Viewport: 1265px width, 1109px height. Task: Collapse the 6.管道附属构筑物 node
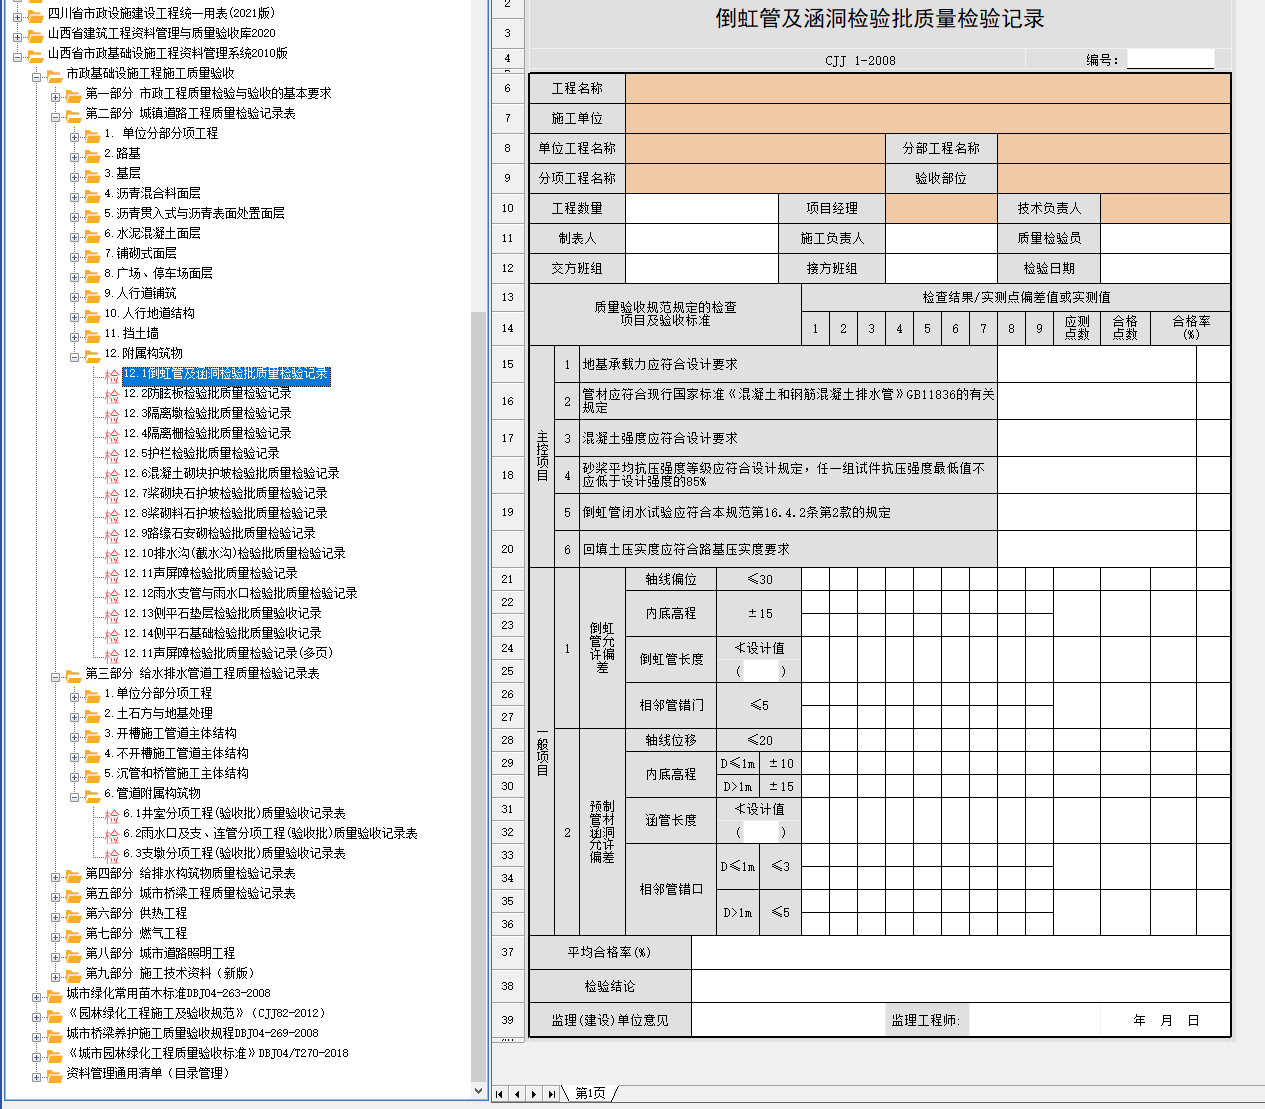(75, 796)
